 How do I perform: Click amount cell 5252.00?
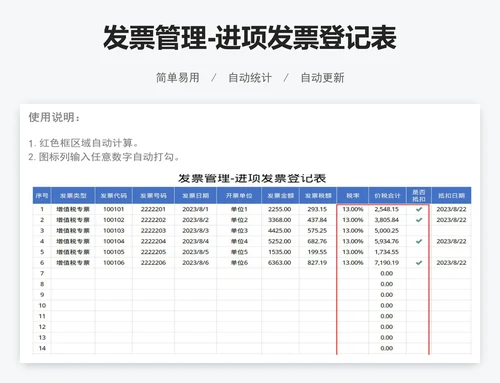coord(280,241)
